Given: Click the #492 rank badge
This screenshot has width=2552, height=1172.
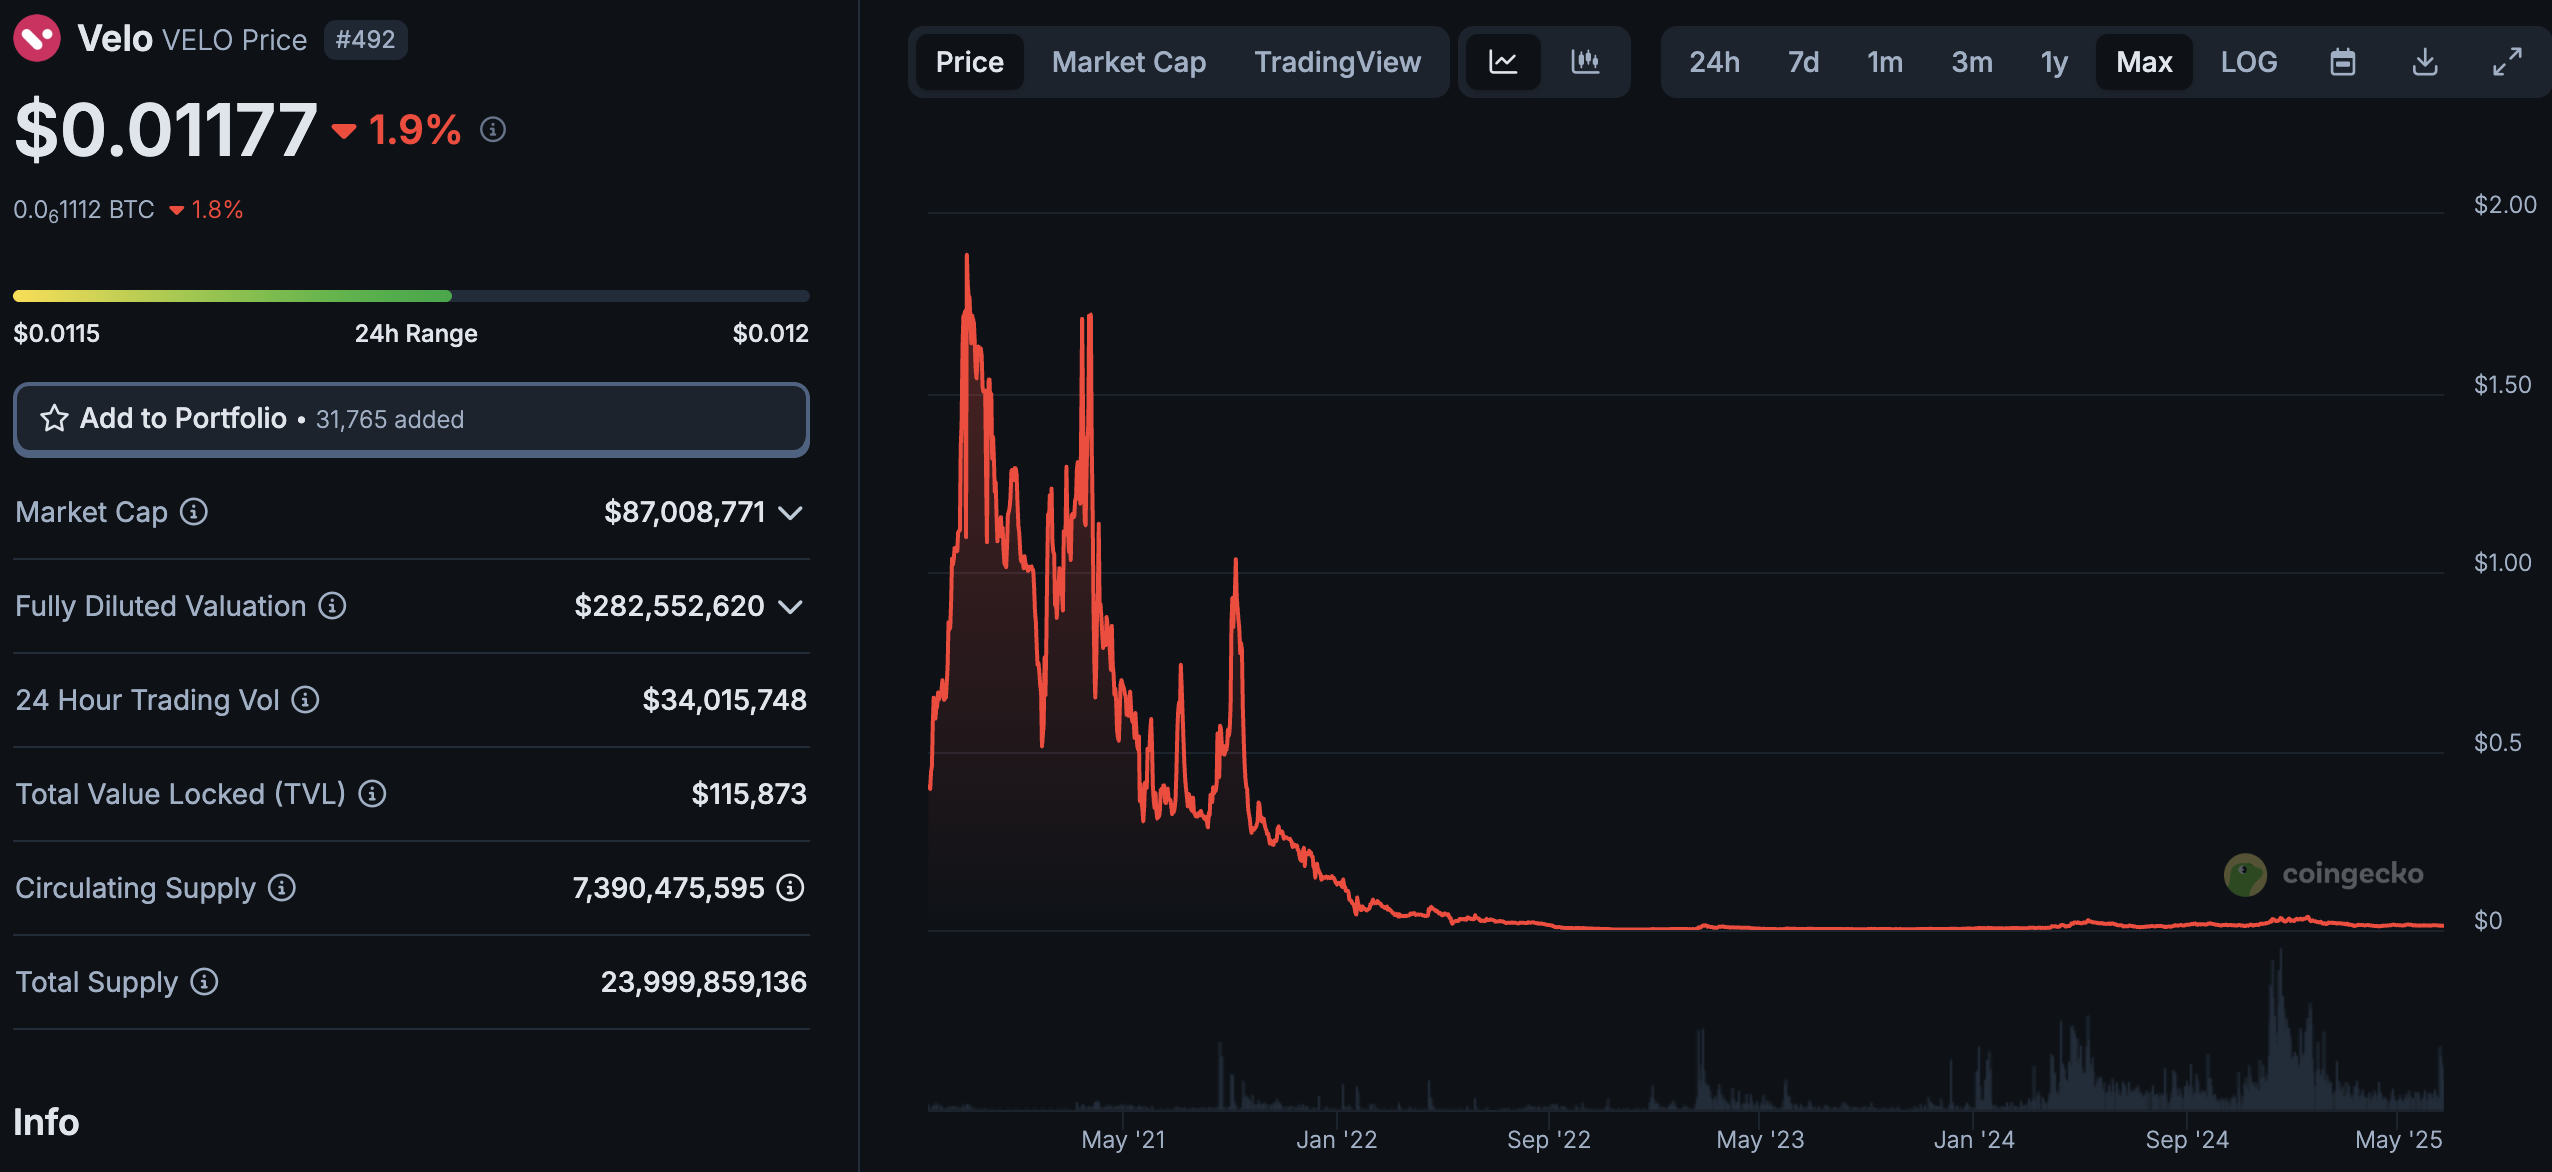Looking at the screenshot, I should point(365,39).
